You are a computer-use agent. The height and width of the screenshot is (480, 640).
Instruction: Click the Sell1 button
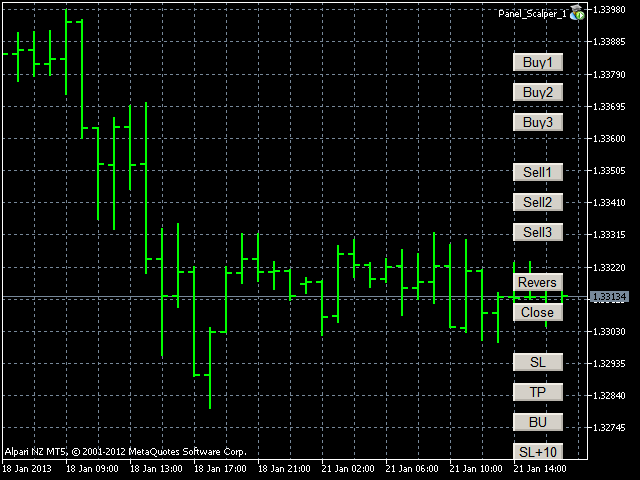click(538, 172)
